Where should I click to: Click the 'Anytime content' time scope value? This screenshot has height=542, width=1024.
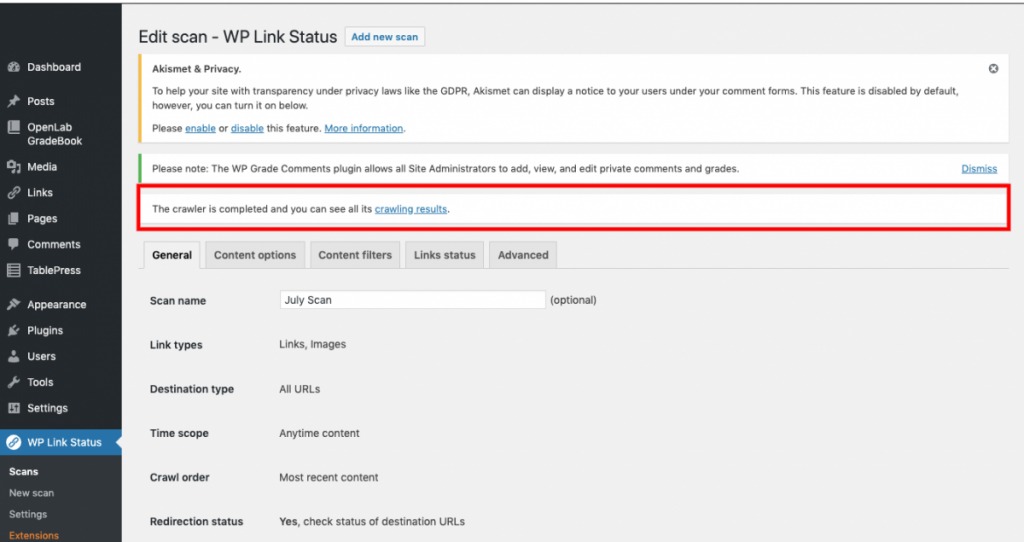(319, 433)
